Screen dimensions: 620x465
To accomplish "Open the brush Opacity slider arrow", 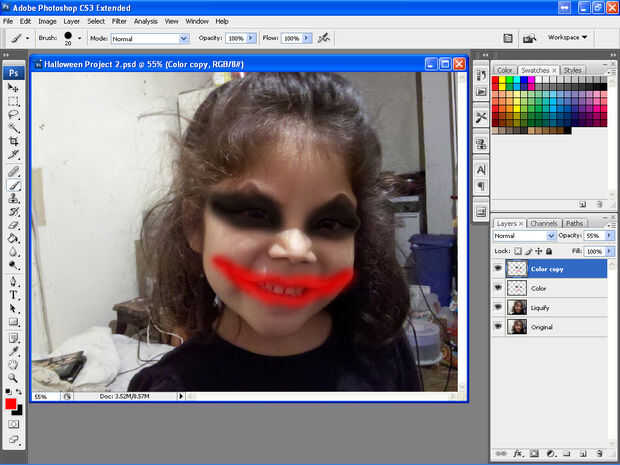I will (251, 38).
